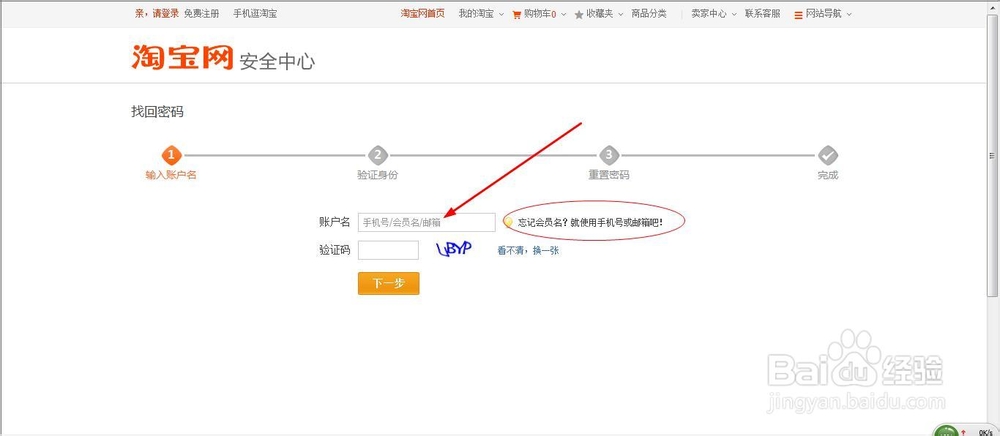Image resolution: width=1000 pixels, height=436 pixels.
Task: Click the orange 下一步 button
Action: [388, 284]
